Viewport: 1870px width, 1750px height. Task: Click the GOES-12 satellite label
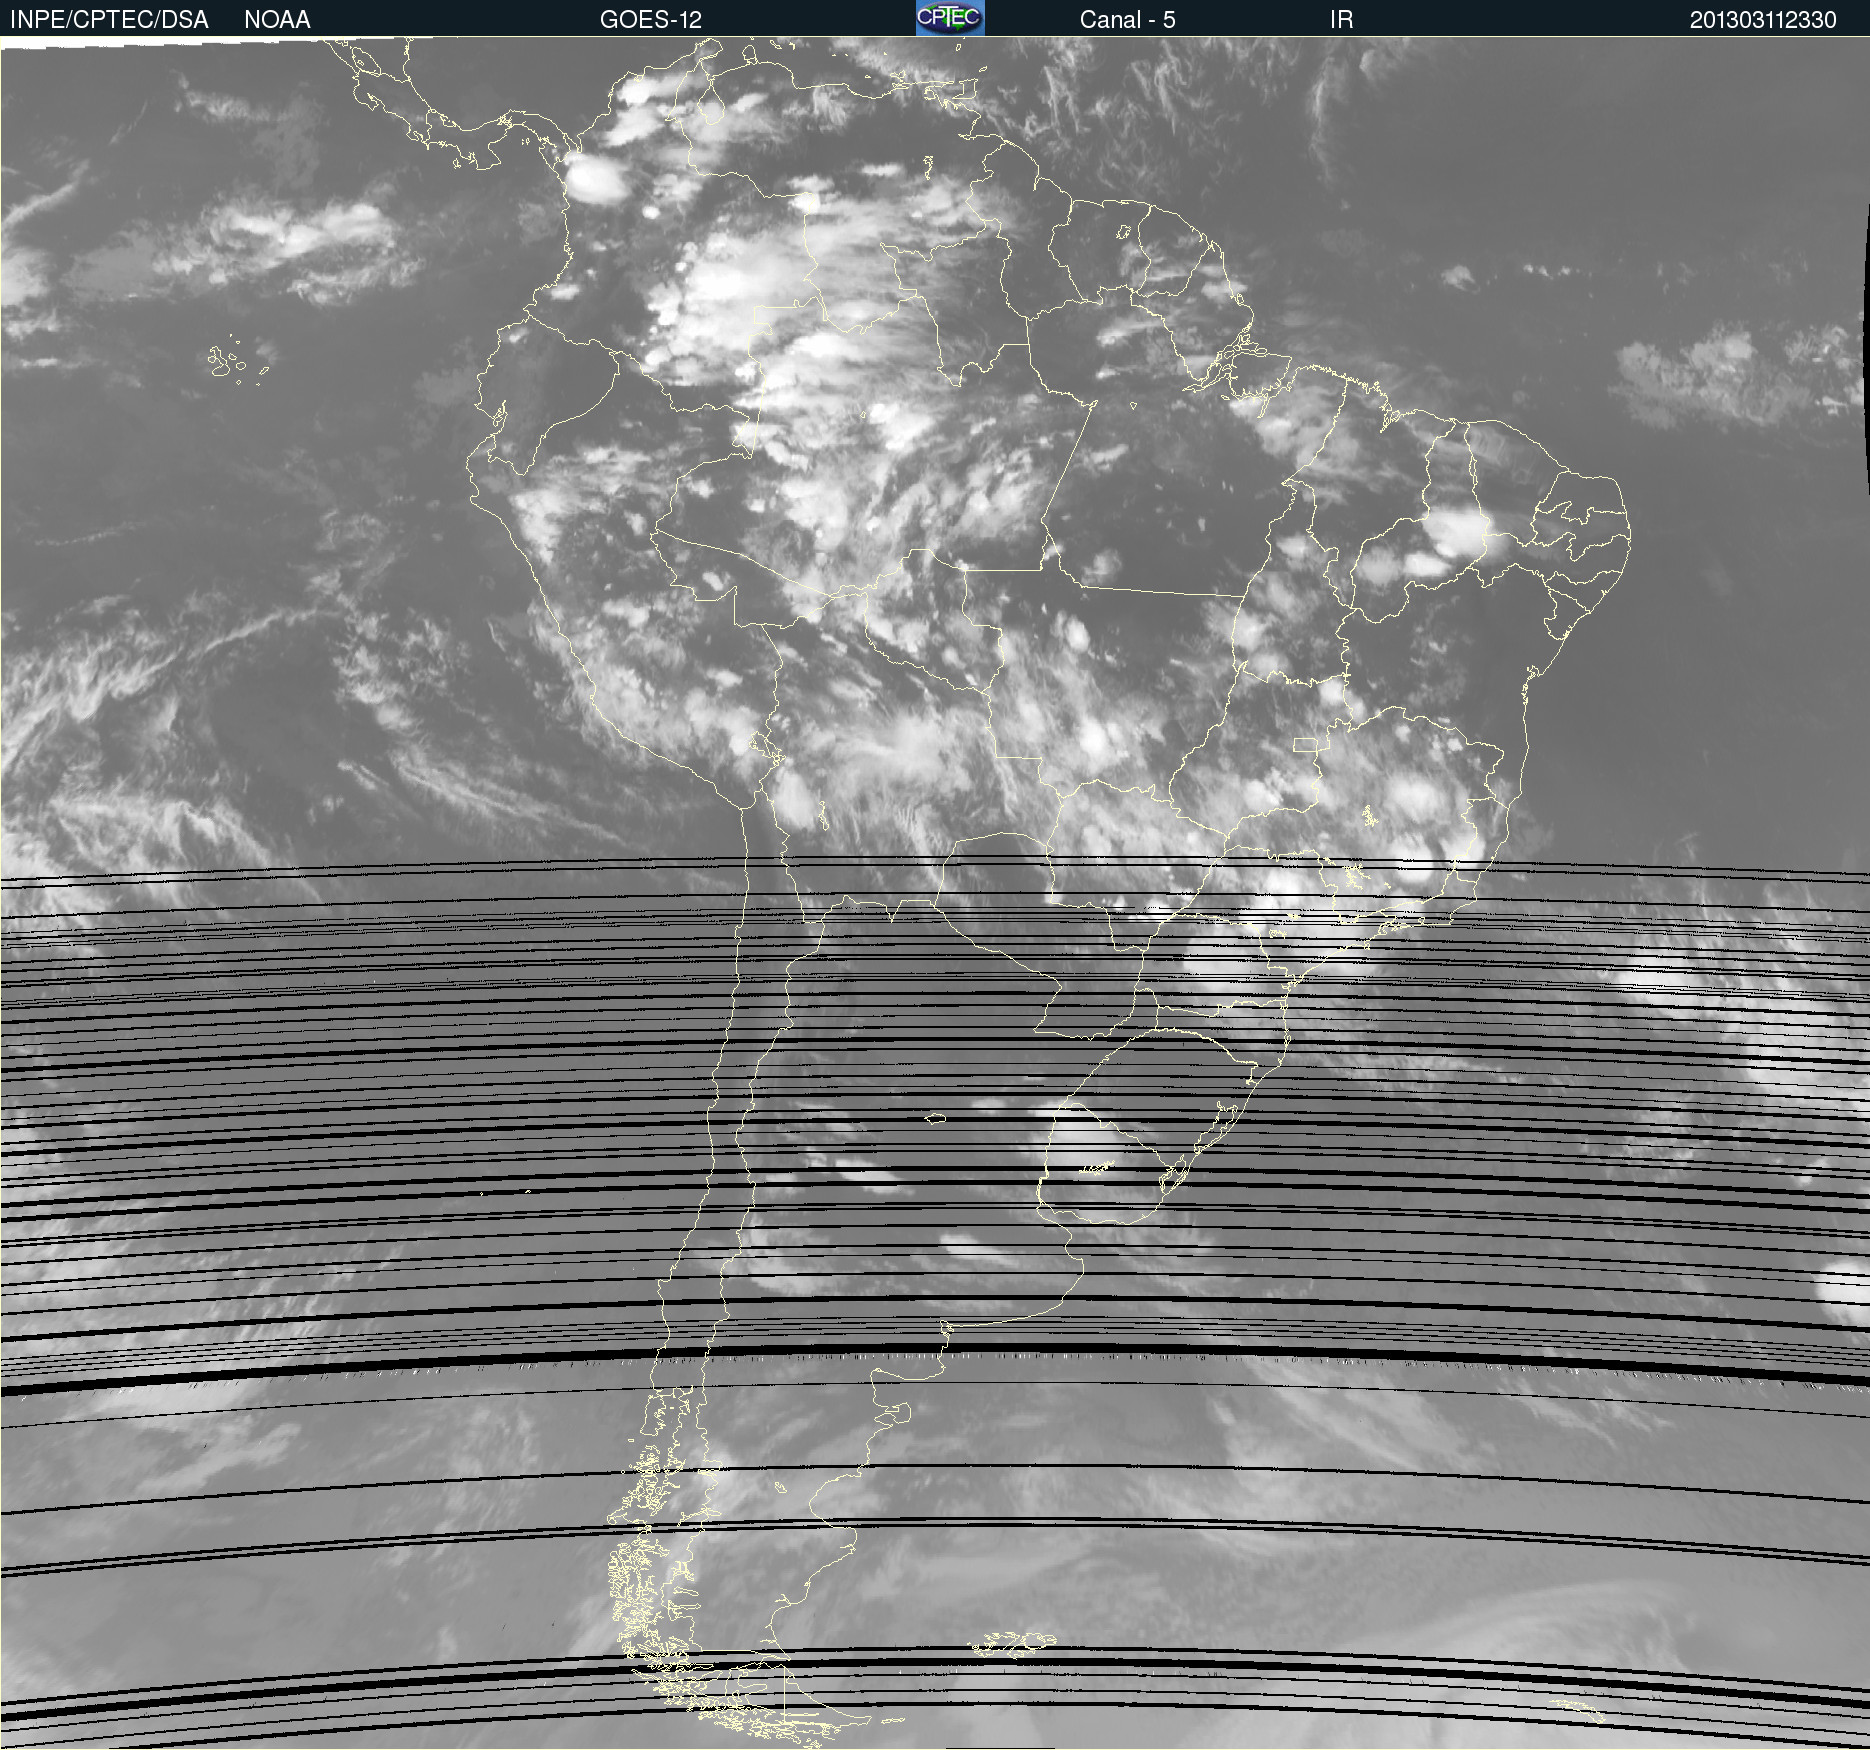[651, 20]
